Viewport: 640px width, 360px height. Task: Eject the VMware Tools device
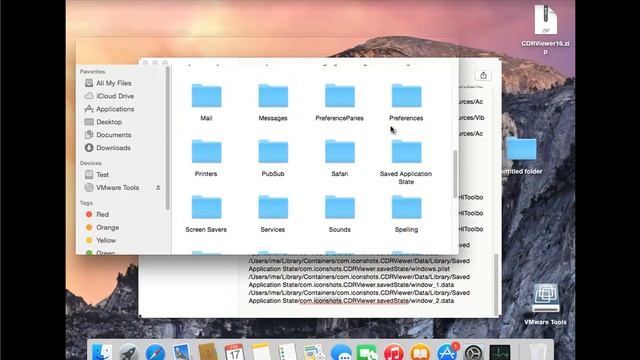(158, 188)
